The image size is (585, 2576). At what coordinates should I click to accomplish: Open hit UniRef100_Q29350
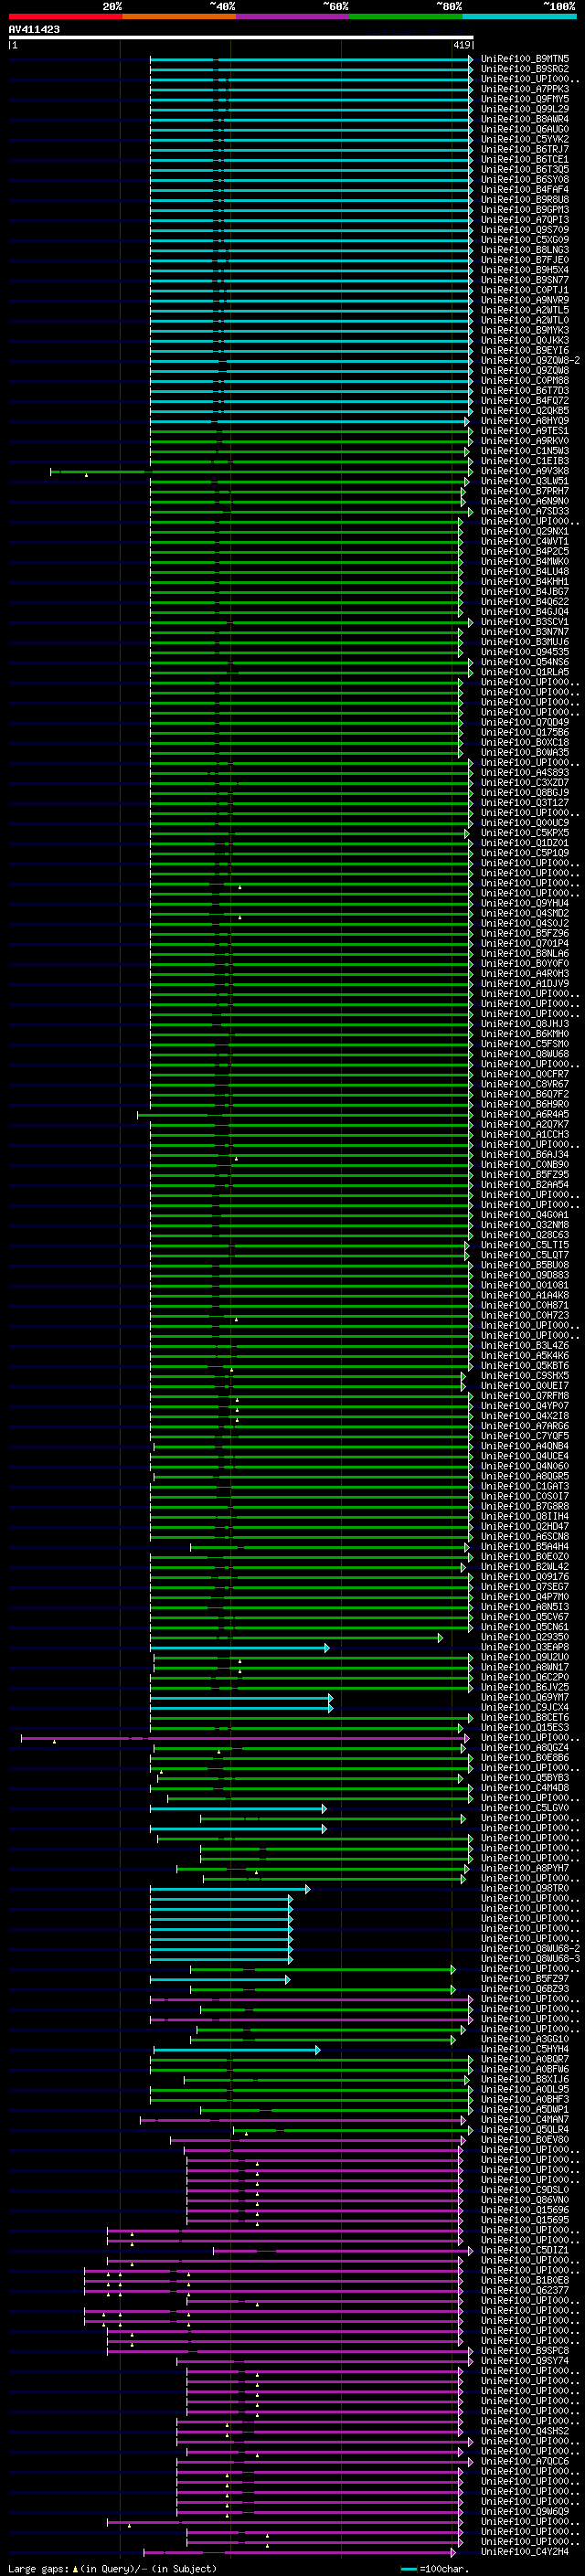525,1637
